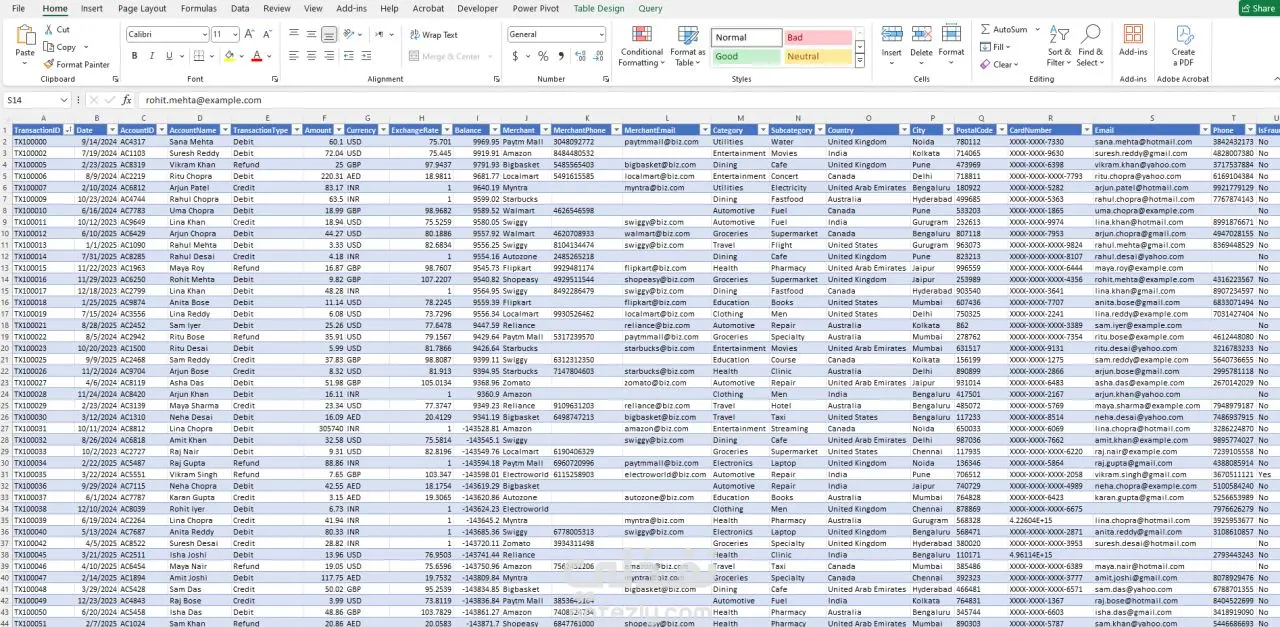The image size is (1280, 627).
Task: Cut the selection with the scissors icon
Action: pyautogui.click(x=50, y=30)
